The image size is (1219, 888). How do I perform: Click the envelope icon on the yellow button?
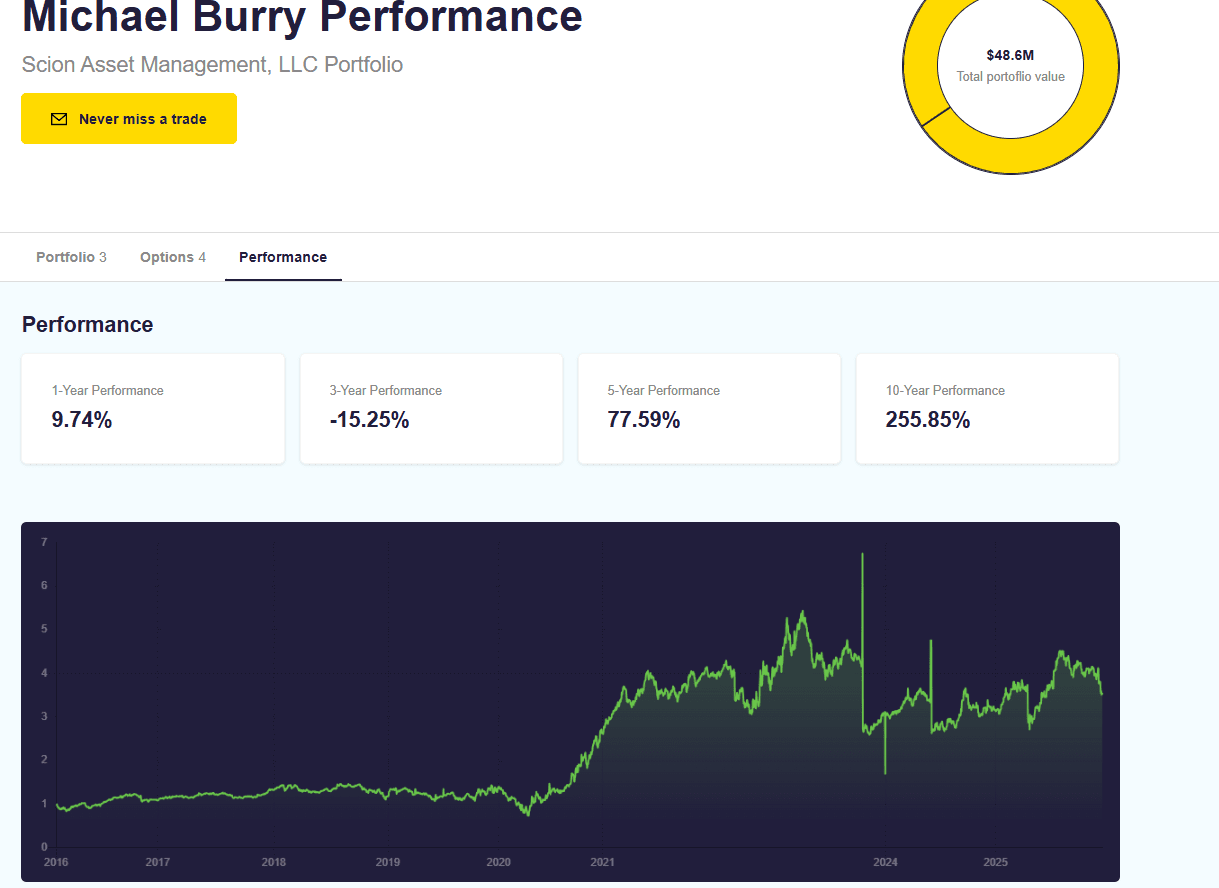[x=59, y=119]
